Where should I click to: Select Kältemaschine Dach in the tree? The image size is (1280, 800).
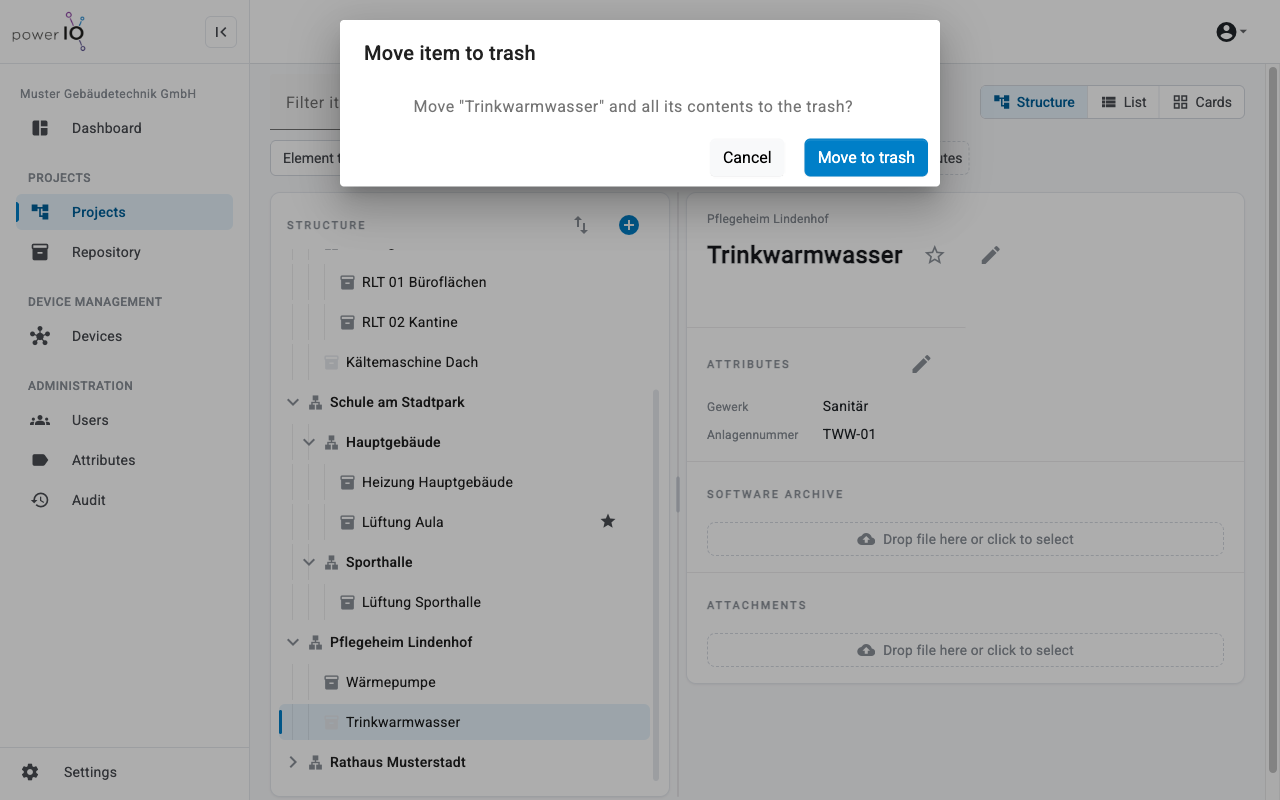(x=464, y=362)
